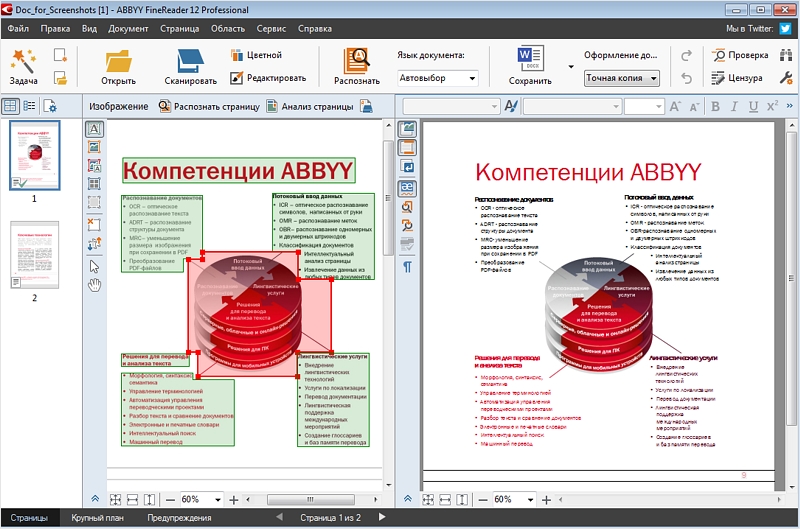800x529 pixels.
Task: Increase font size with larger A icon
Action: [675, 106]
